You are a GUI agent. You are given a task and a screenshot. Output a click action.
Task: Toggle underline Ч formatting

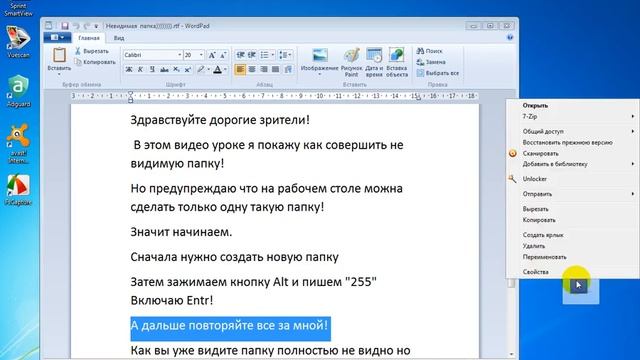(x=152, y=69)
